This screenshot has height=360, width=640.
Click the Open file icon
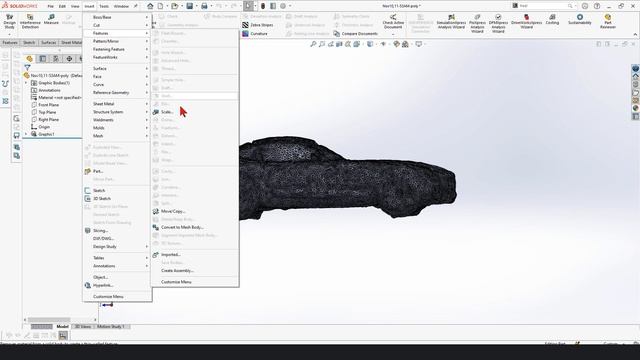pos(175,6)
